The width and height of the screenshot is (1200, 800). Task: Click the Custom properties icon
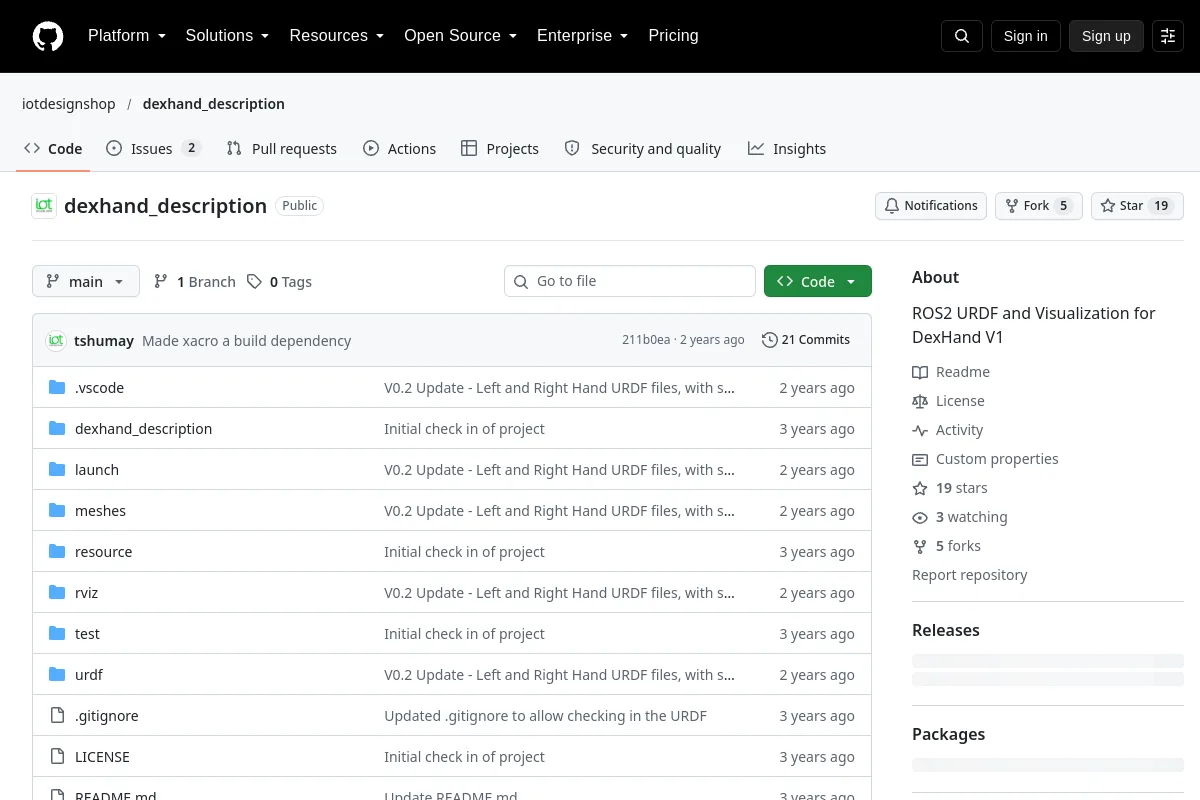pos(920,459)
